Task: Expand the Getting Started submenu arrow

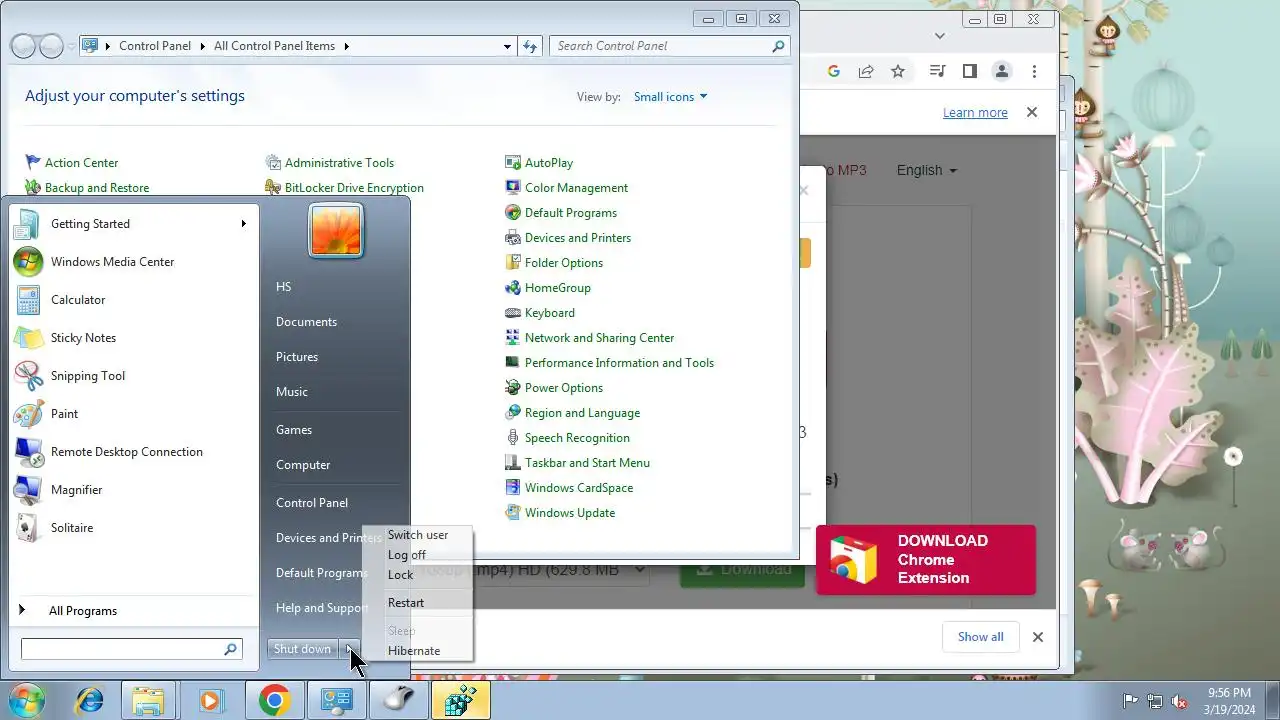Action: tap(243, 224)
